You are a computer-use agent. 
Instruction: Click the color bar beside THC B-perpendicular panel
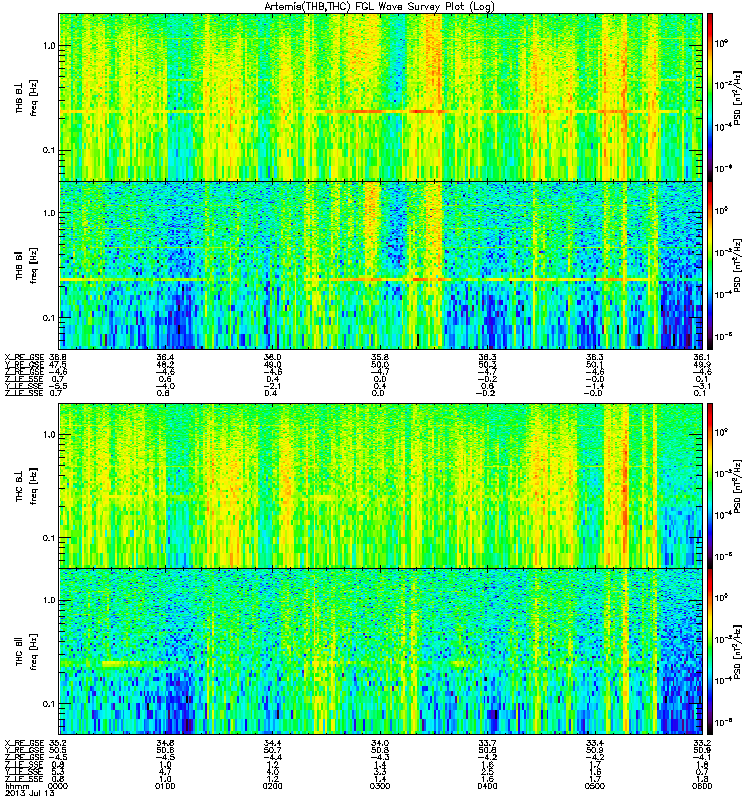point(710,485)
